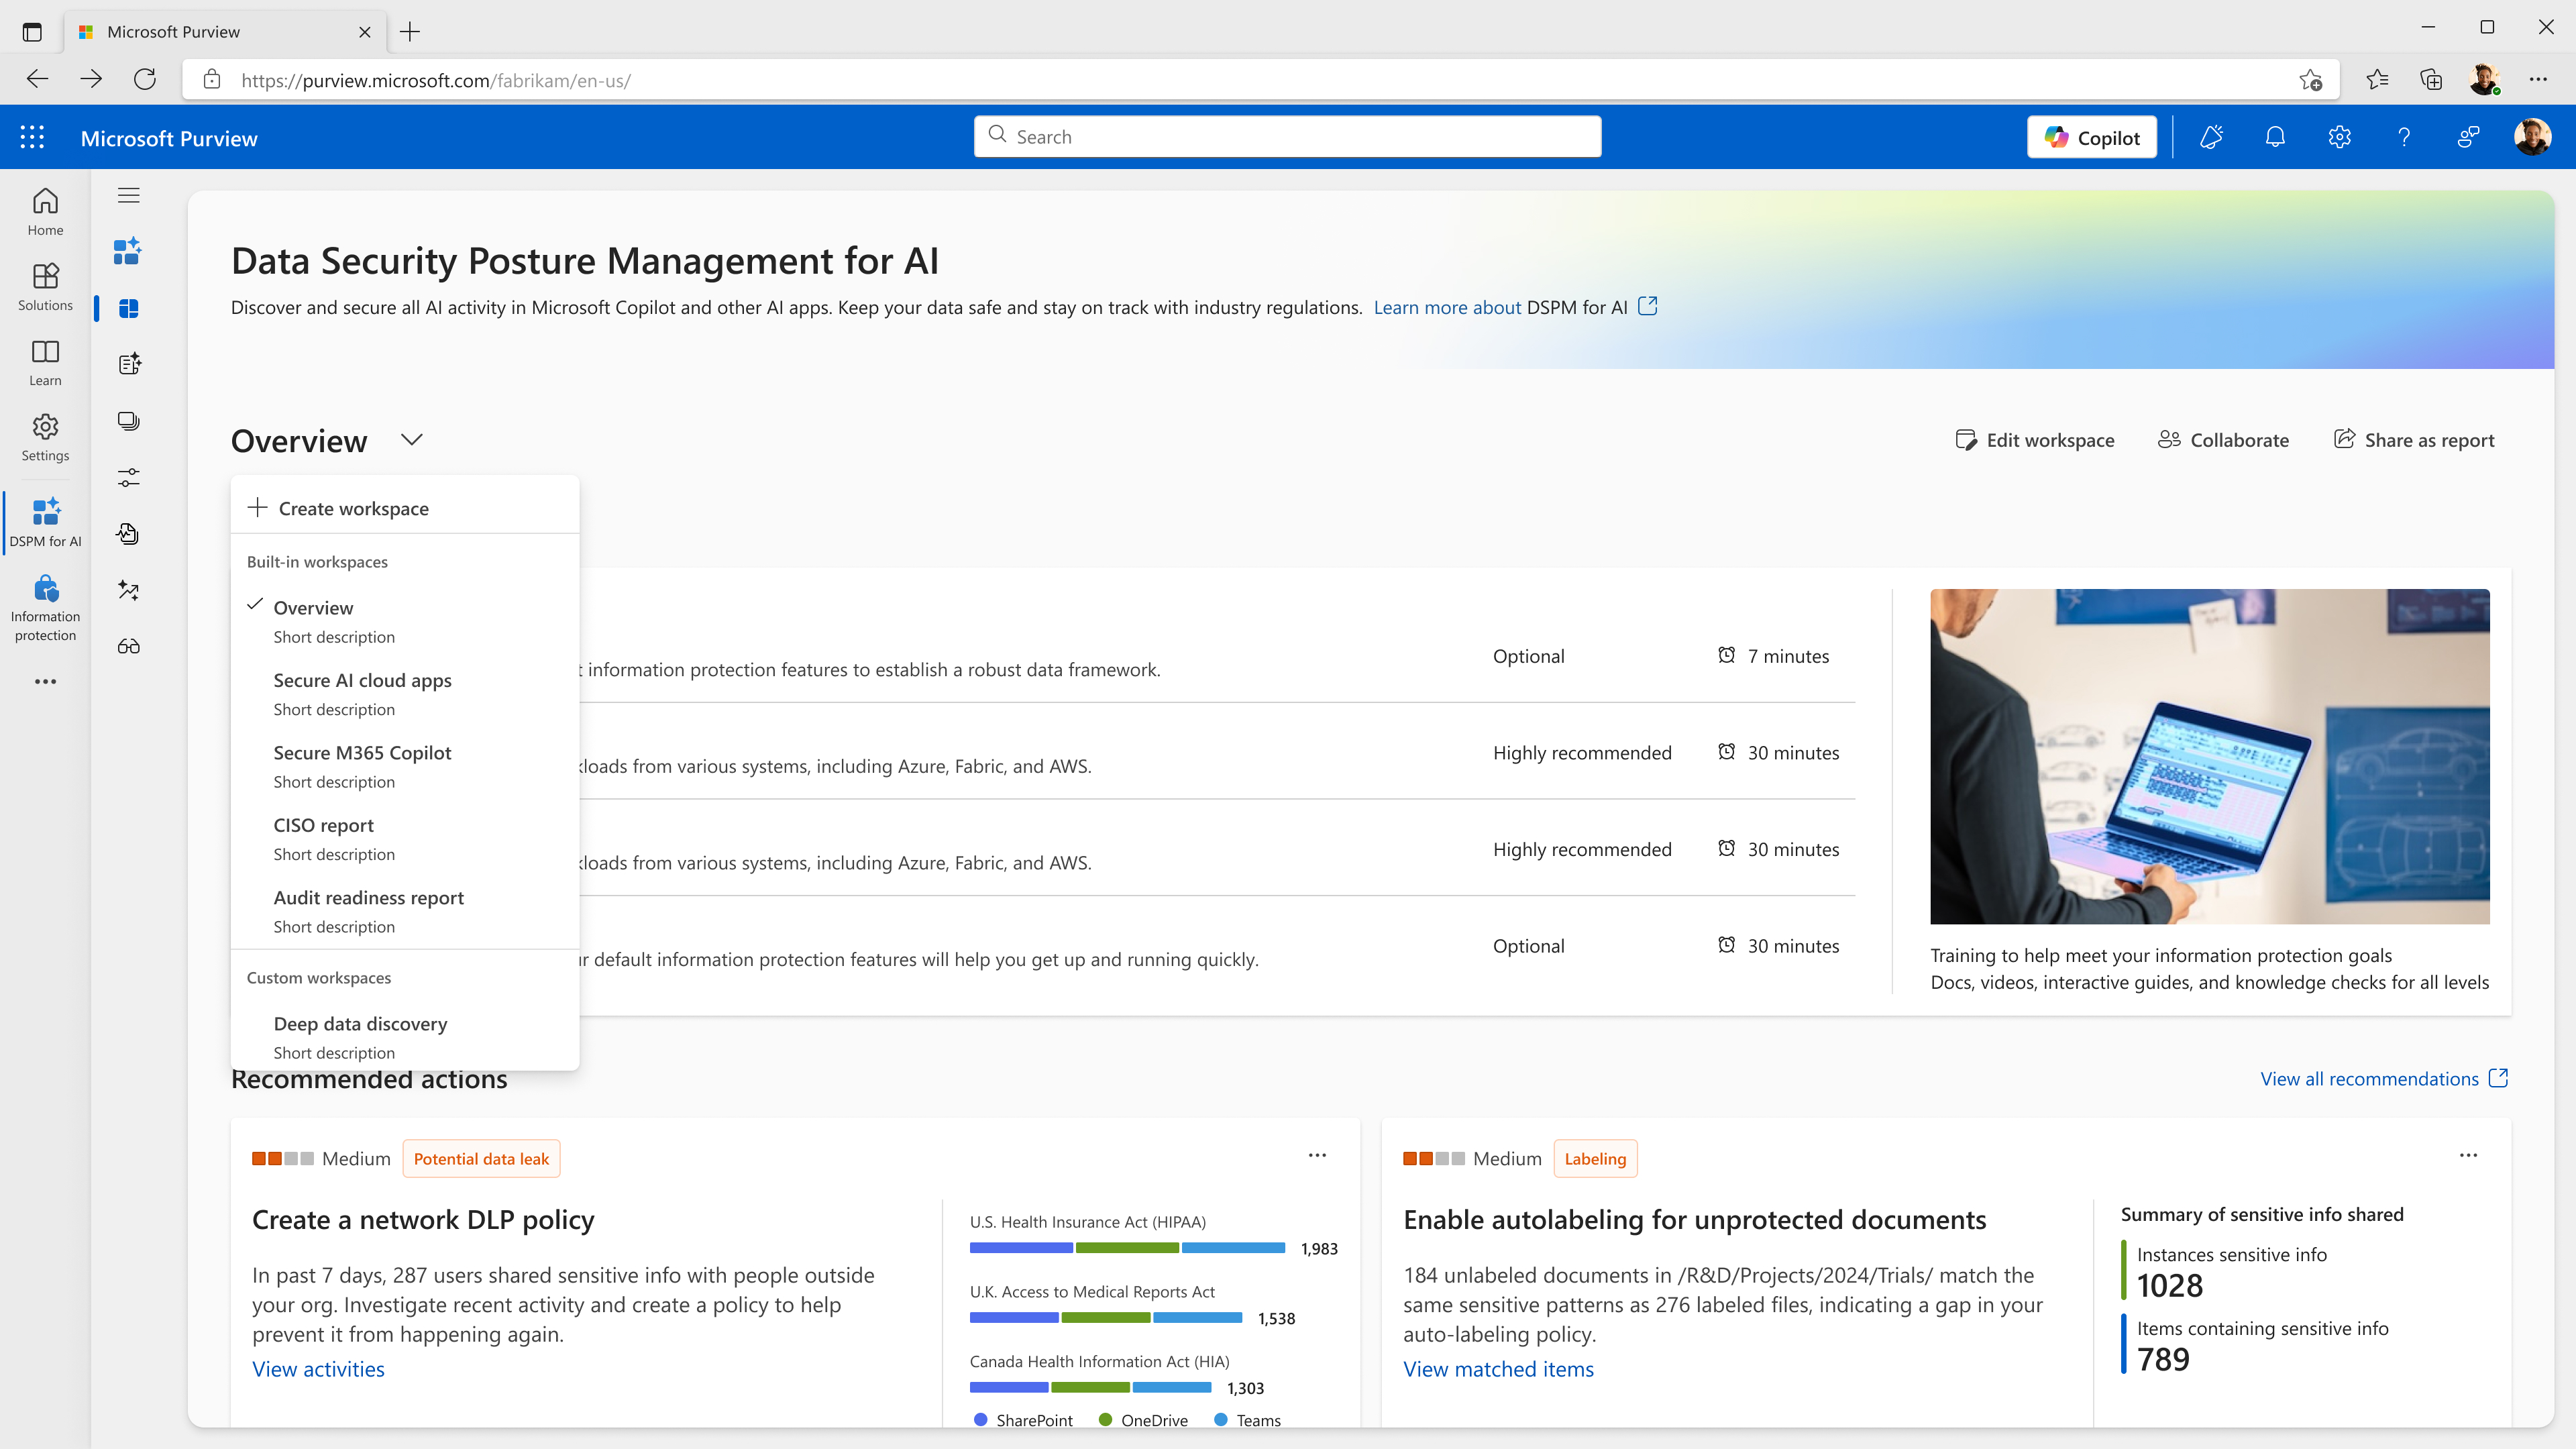Open the sparkle arrows icon in secondary nav
The height and width of the screenshot is (1449, 2576).
pyautogui.click(x=128, y=590)
